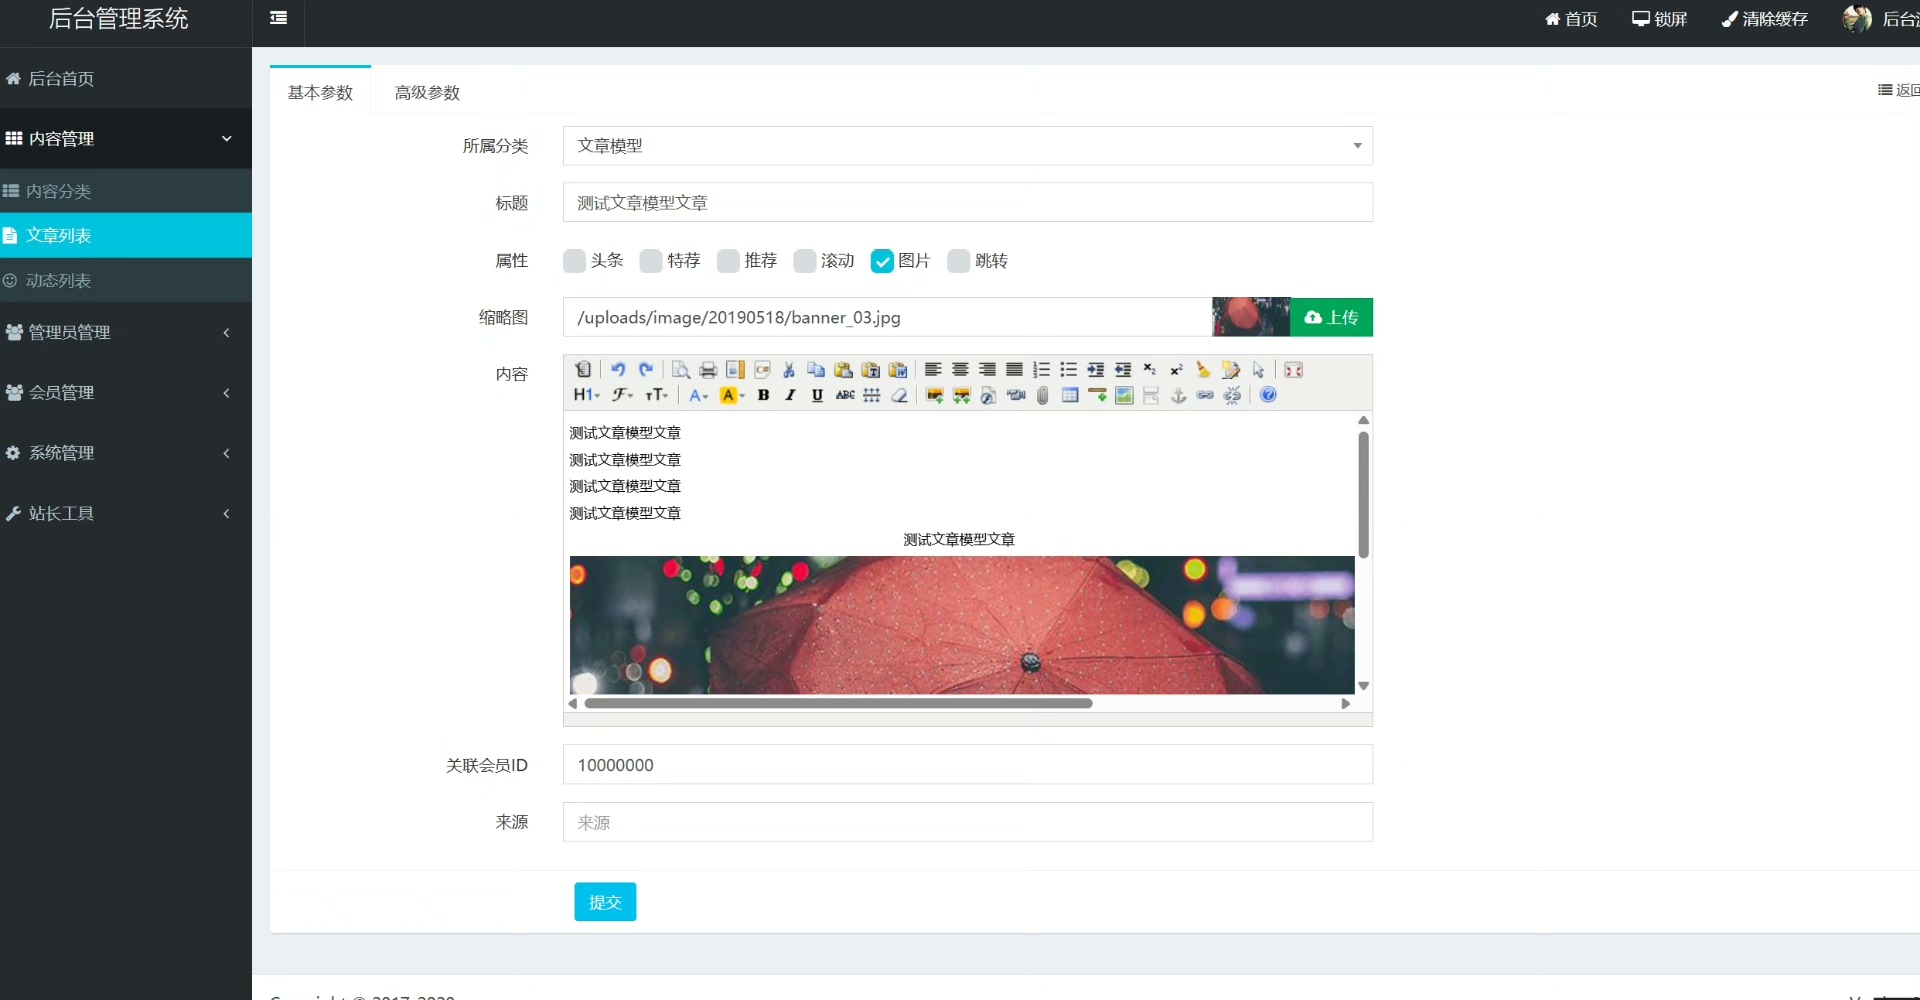Enable the 跳转 attribute checkbox

(x=959, y=261)
